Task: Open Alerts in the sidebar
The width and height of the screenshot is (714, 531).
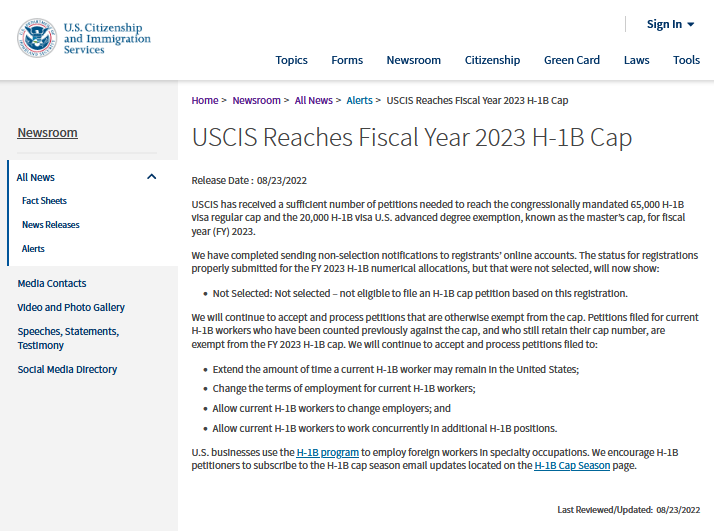Action: click(33, 249)
